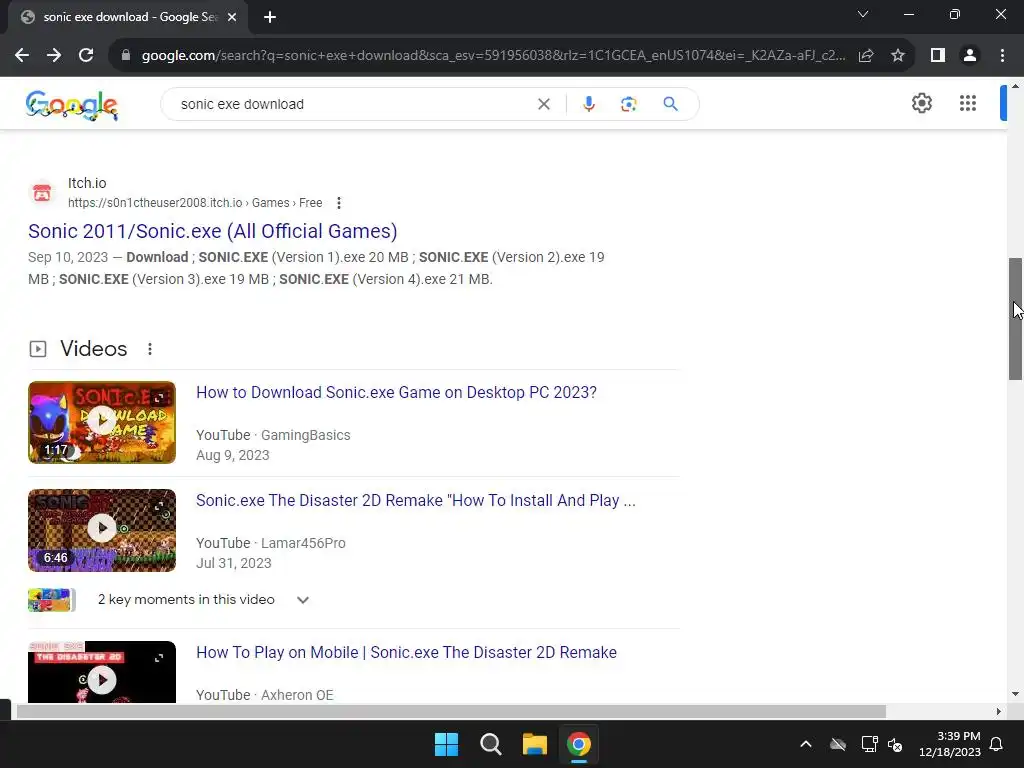This screenshot has height=768, width=1024.
Task: Open File Explorer from taskbar
Action: (535, 744)
